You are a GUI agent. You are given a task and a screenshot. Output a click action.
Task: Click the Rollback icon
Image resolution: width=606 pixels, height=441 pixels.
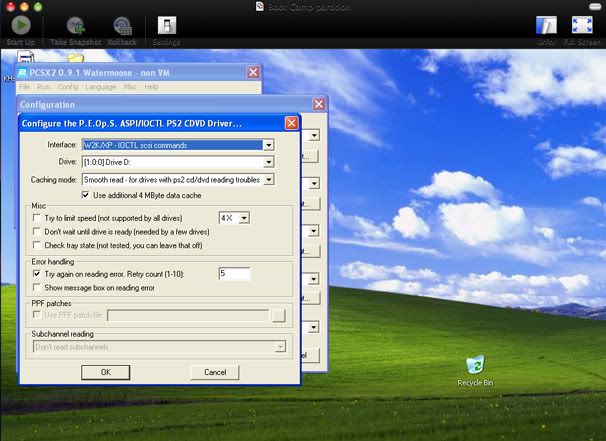122,26
